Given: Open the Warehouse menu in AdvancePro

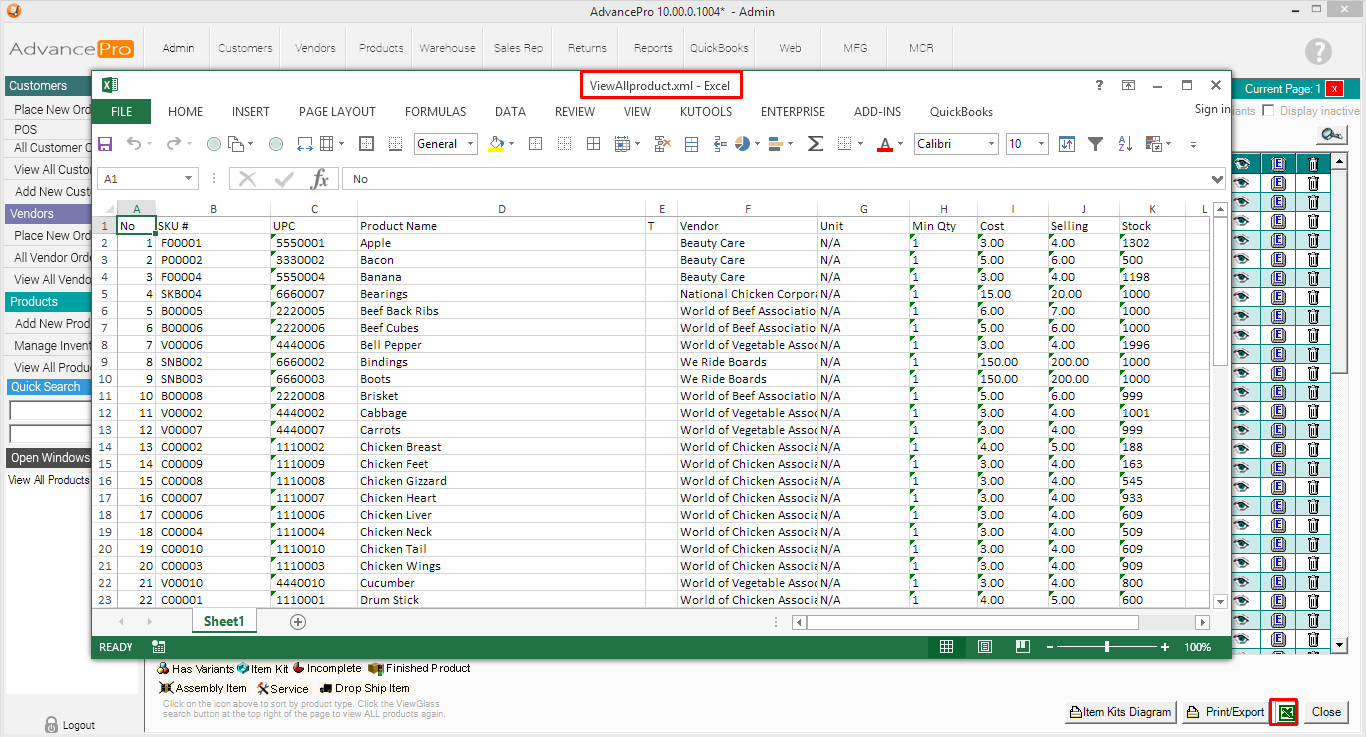Looking at the screenshot, I should coord(447,48).
